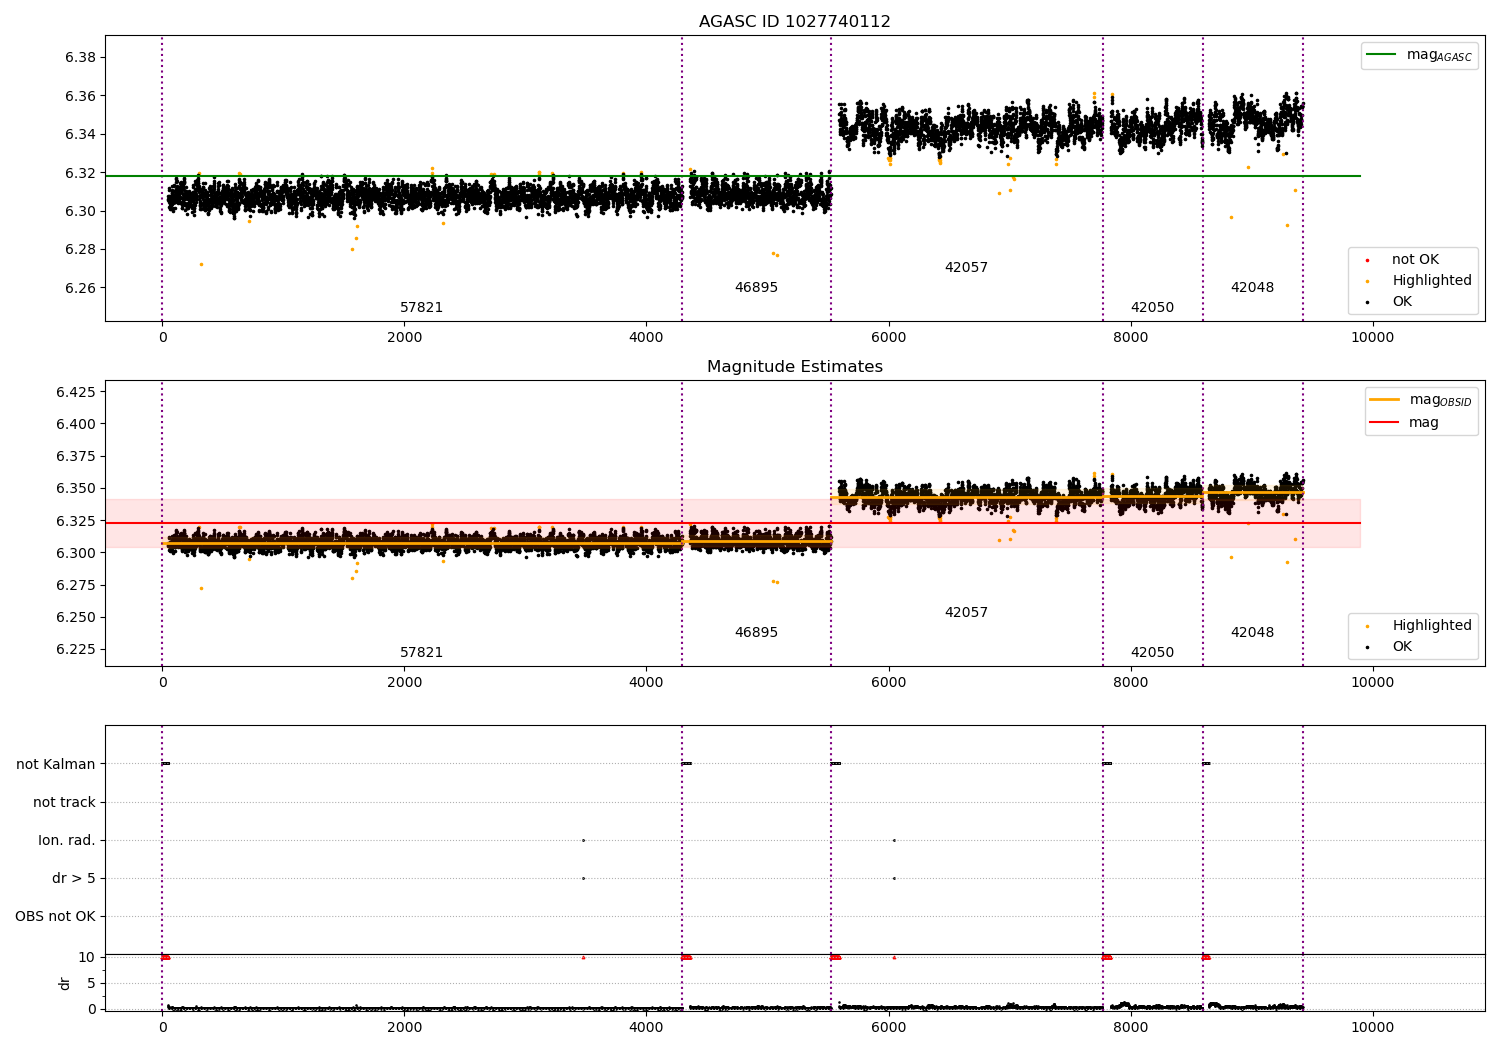Screen dimensions: 1500x1050
Task: Click the 'OBS not OK' axis label
Action: (55, 916)
